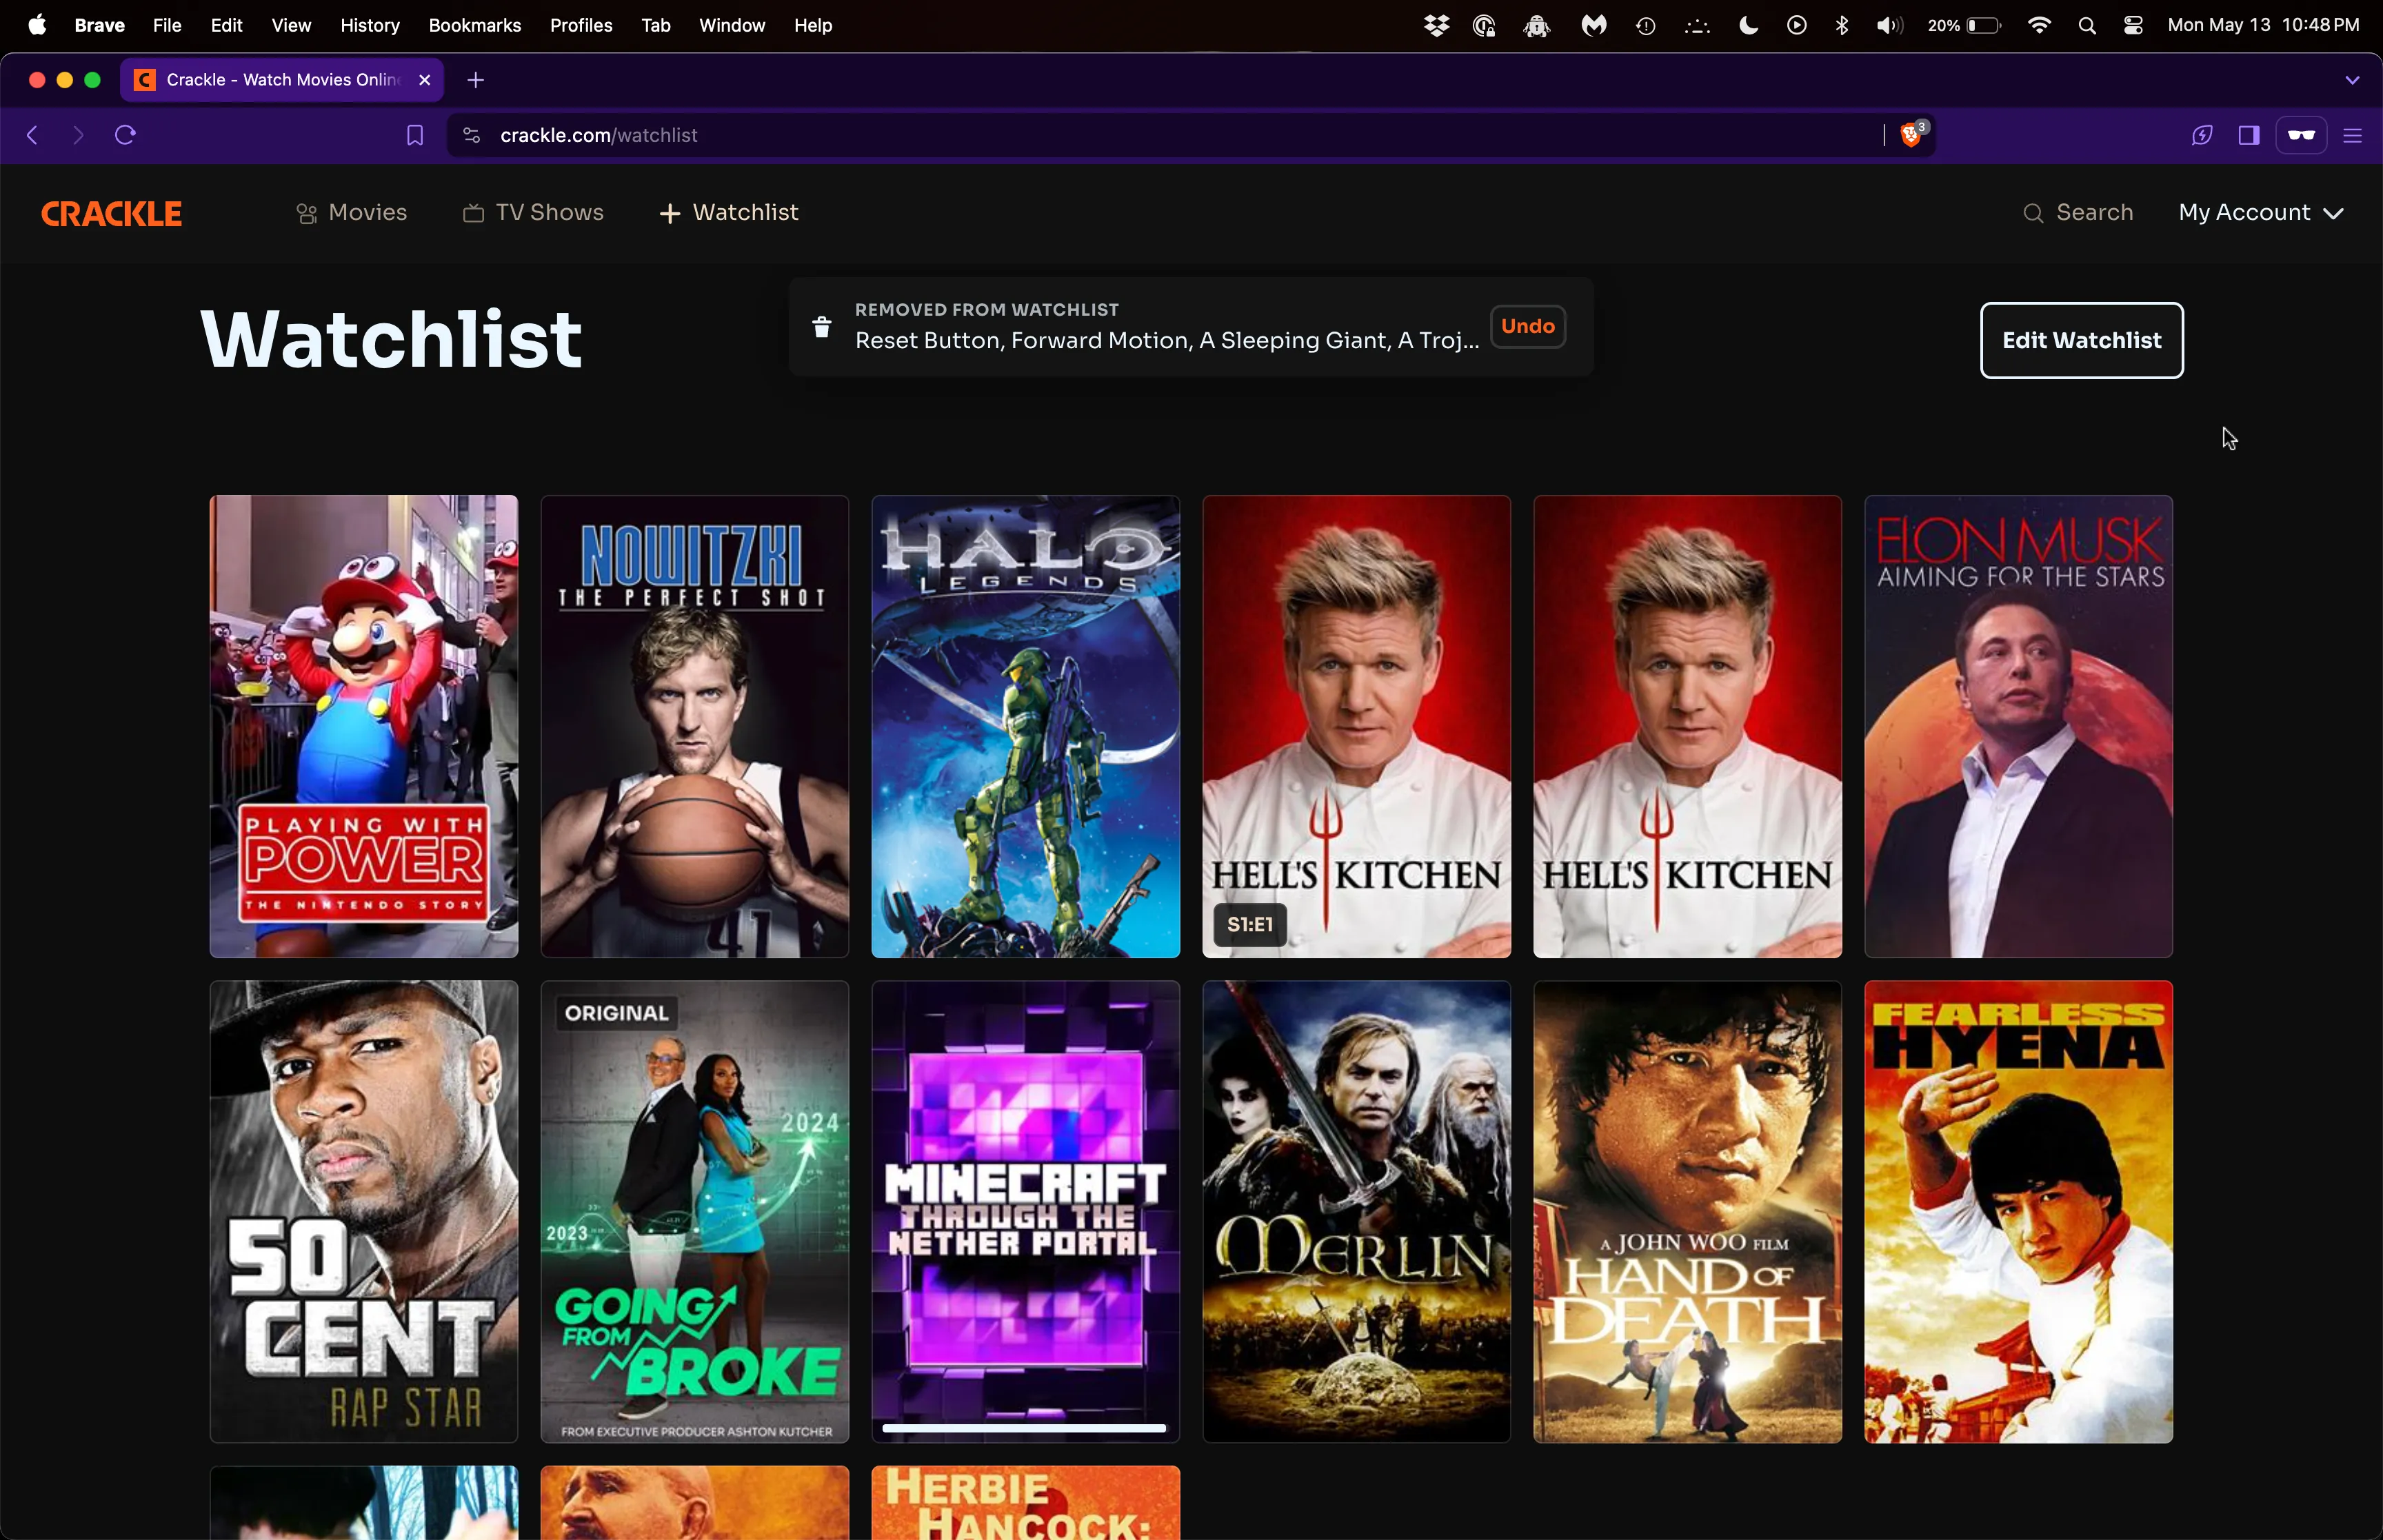Click the volume menu bar icon
2383x1540 pixels.
click(x=1888, y=26)
